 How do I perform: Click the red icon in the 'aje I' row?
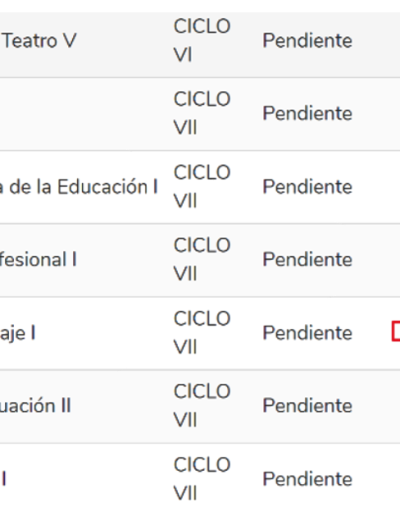point(396,331)
